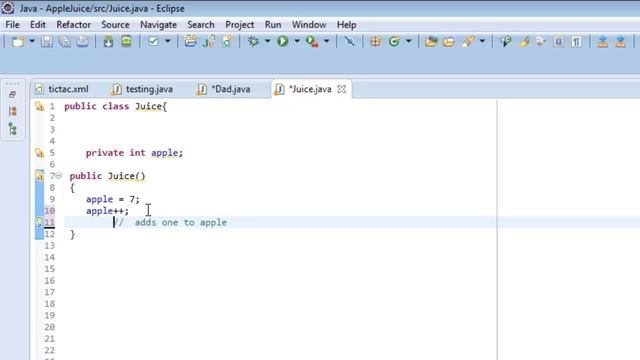Open the Run dropdown arrow
This screenshot has width=640, height=360.
click(297, 42)
